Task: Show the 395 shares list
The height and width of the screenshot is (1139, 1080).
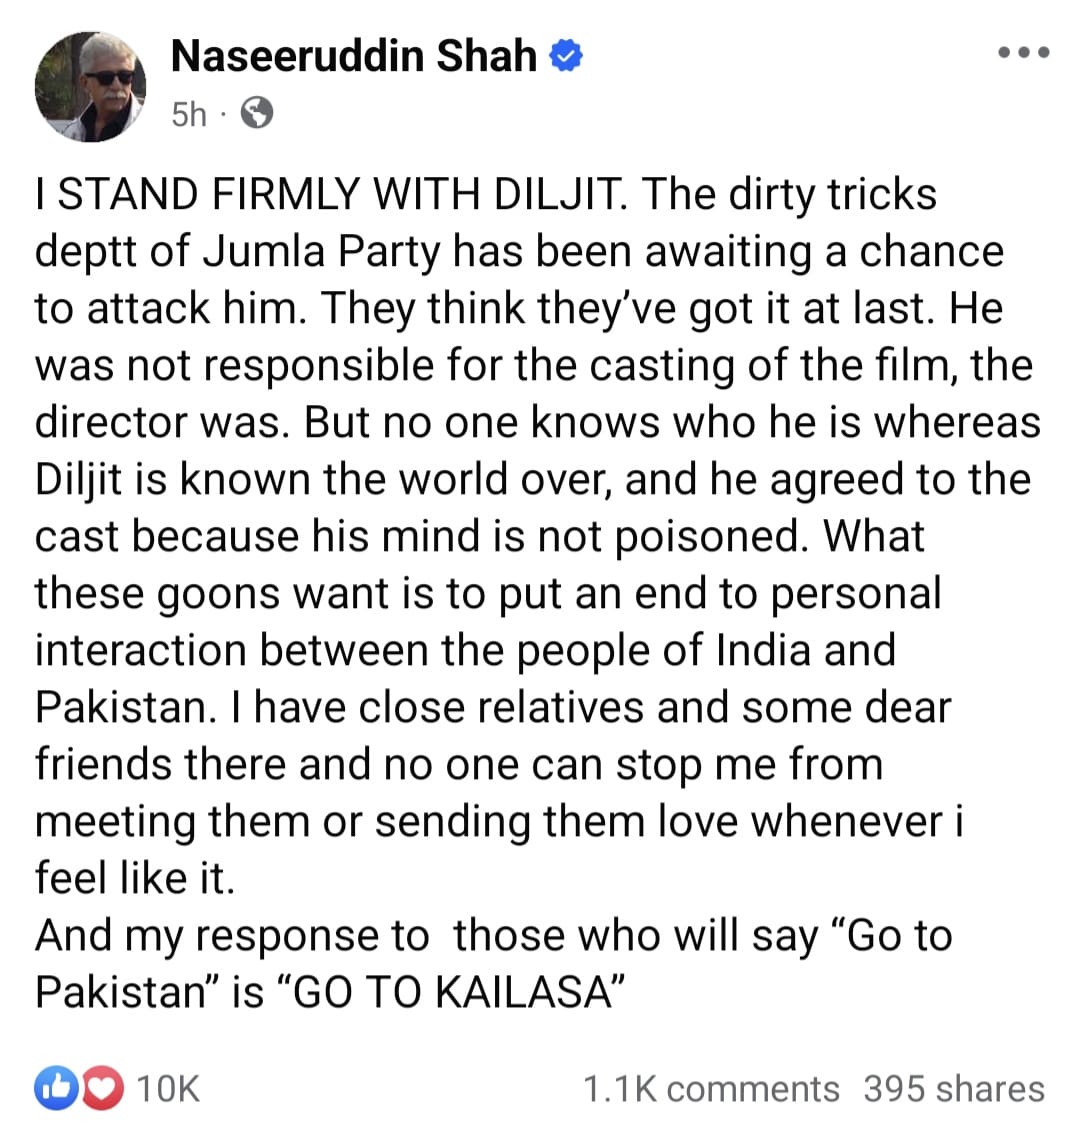Action: tap(953, 1088)
